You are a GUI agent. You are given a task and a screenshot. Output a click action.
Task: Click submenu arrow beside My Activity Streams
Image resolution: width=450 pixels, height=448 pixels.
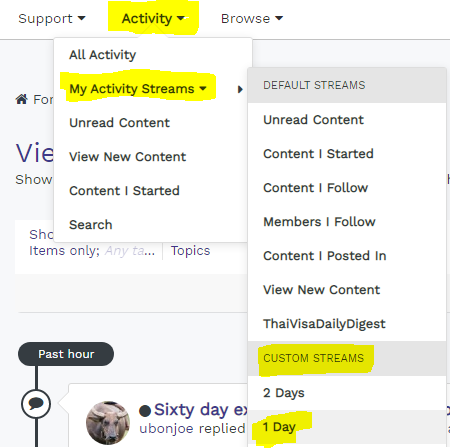(240, 89)
